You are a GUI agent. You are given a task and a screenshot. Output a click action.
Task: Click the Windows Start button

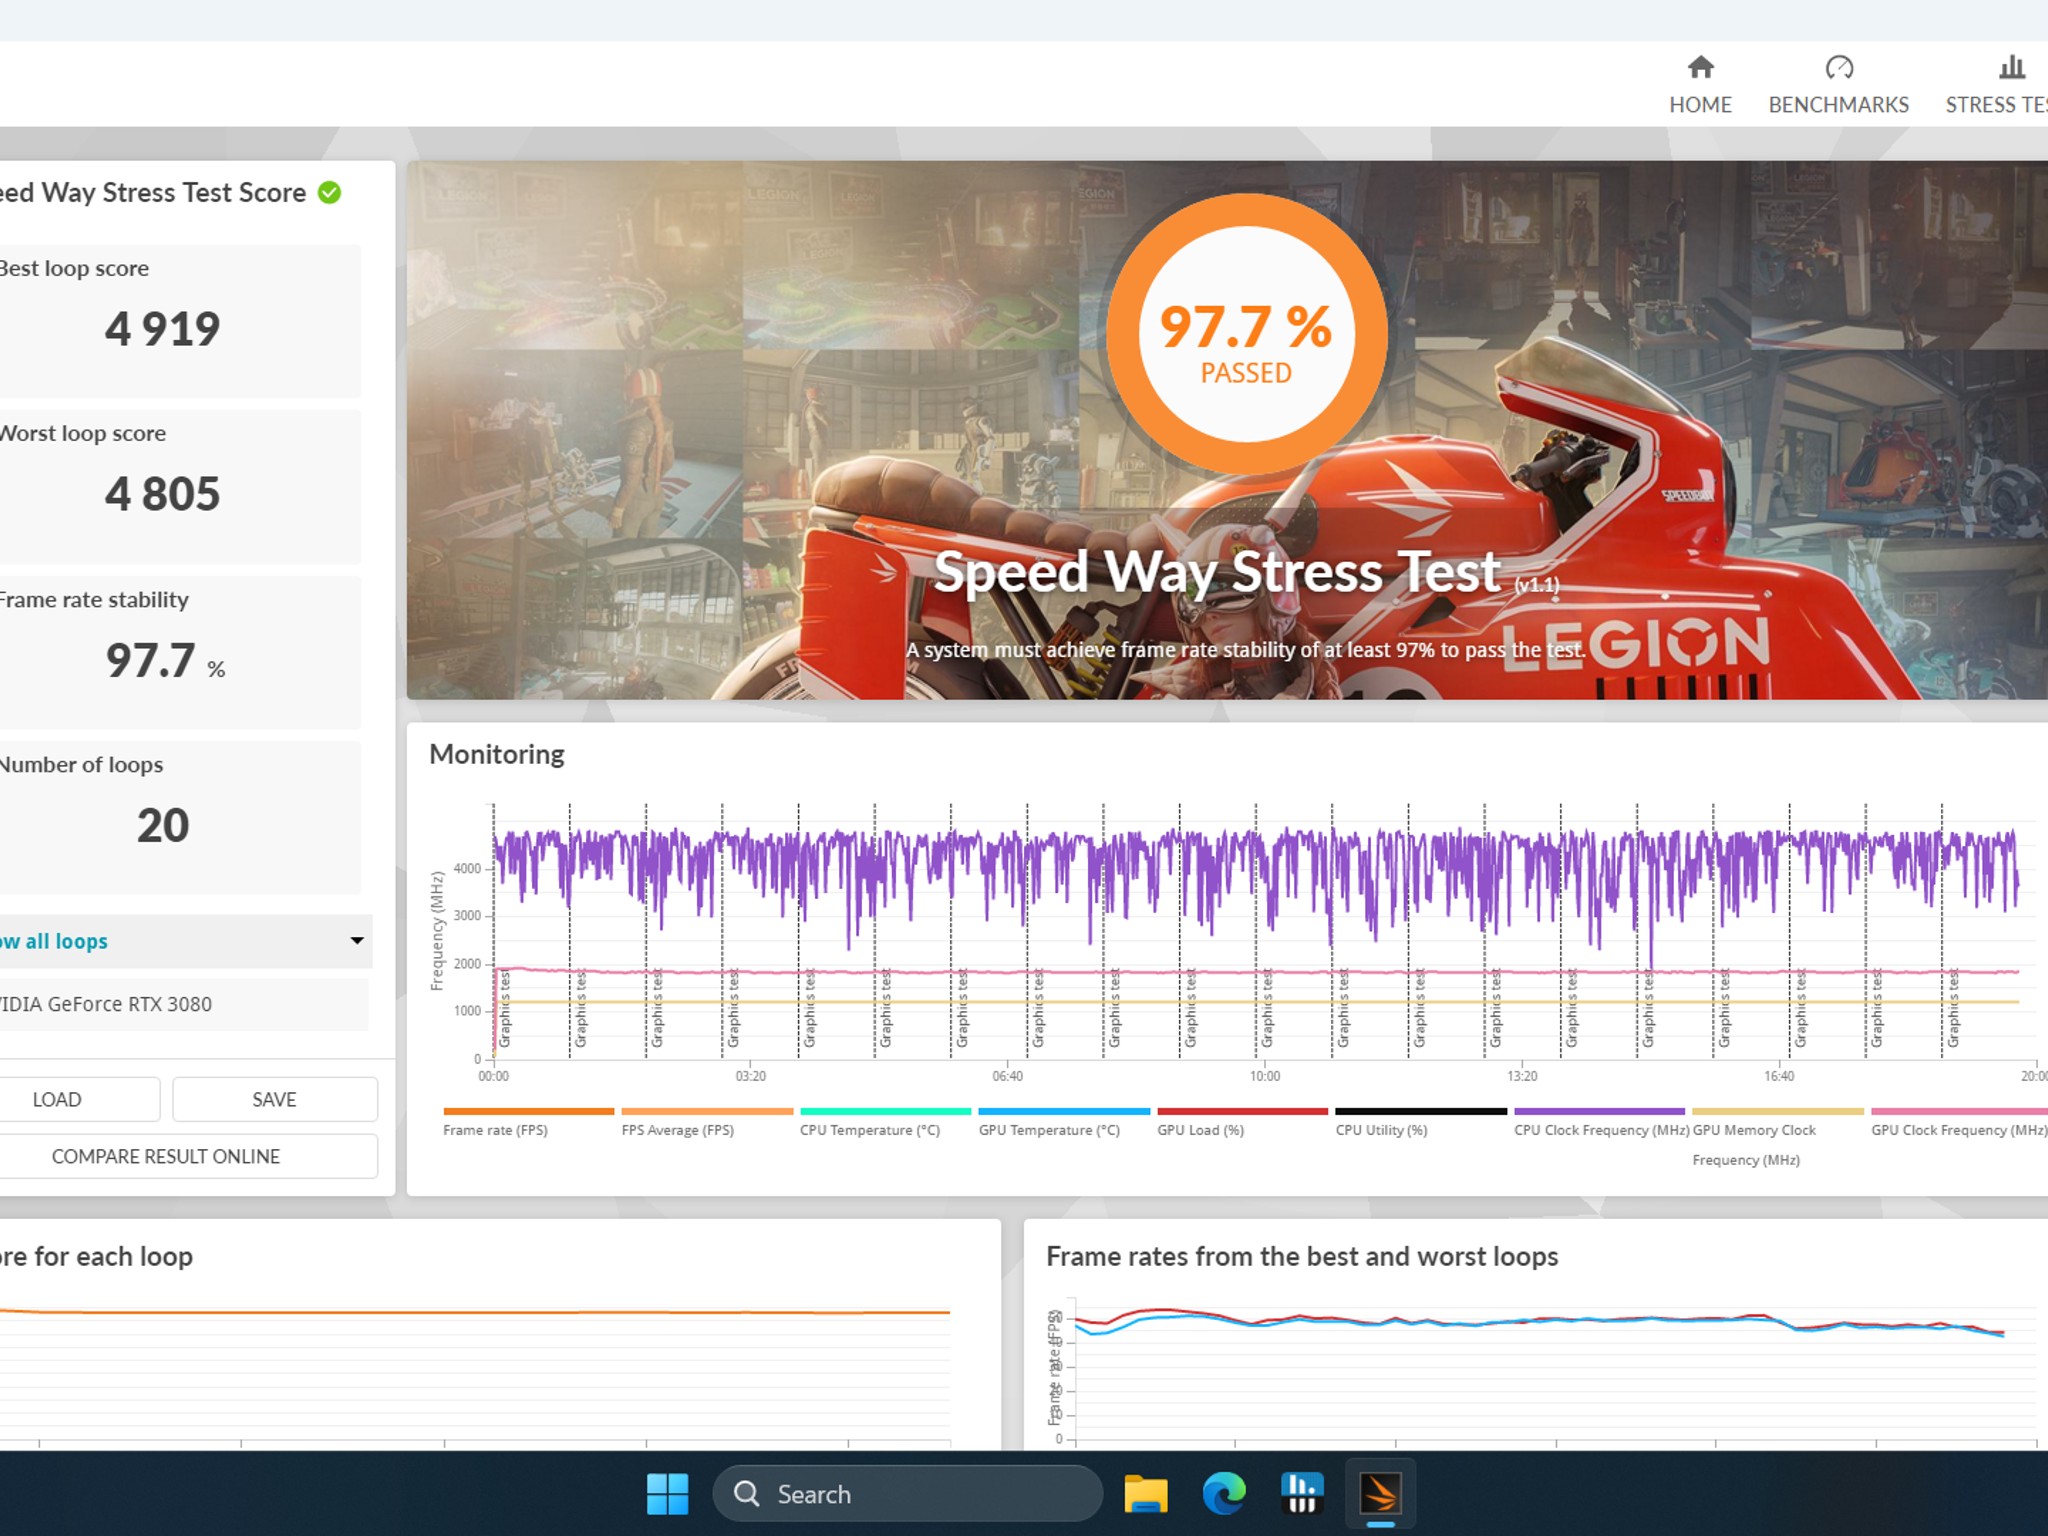(667, 1492)
